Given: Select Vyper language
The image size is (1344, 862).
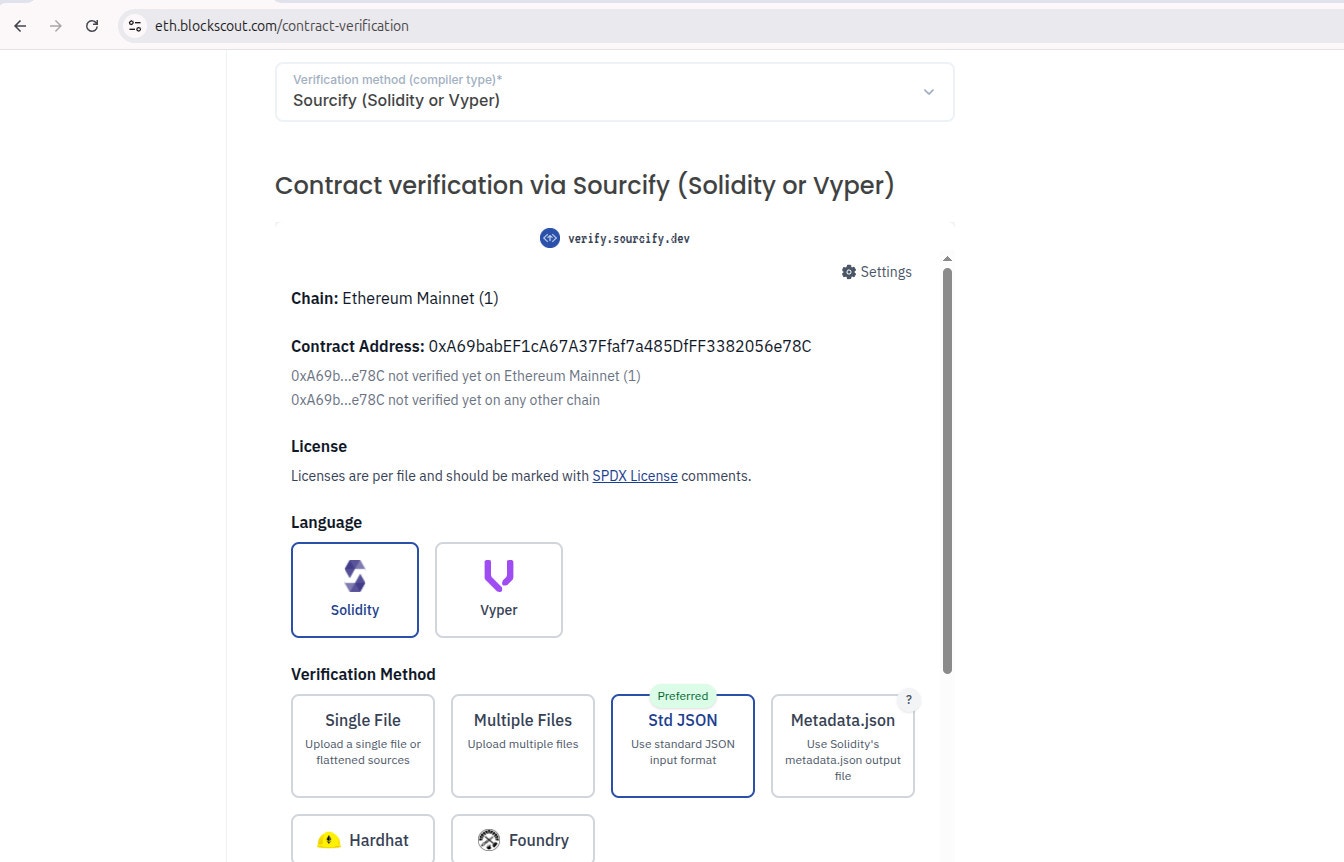Looking at the screenshot, I should (499, 590).
